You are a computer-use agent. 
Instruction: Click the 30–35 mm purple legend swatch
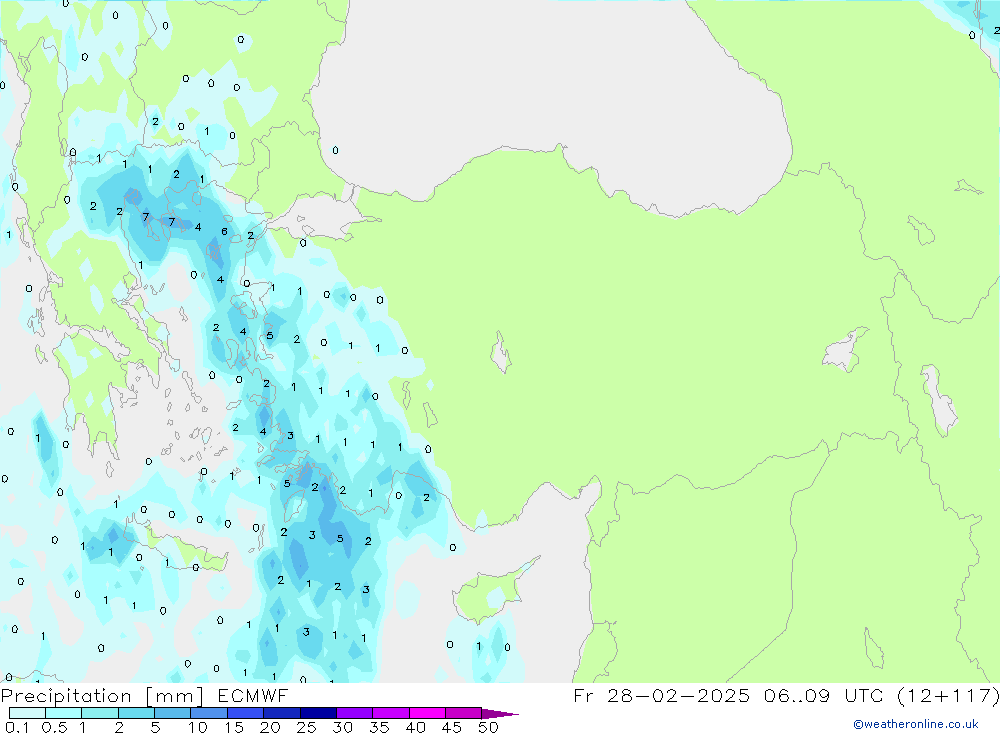(354, 713)
